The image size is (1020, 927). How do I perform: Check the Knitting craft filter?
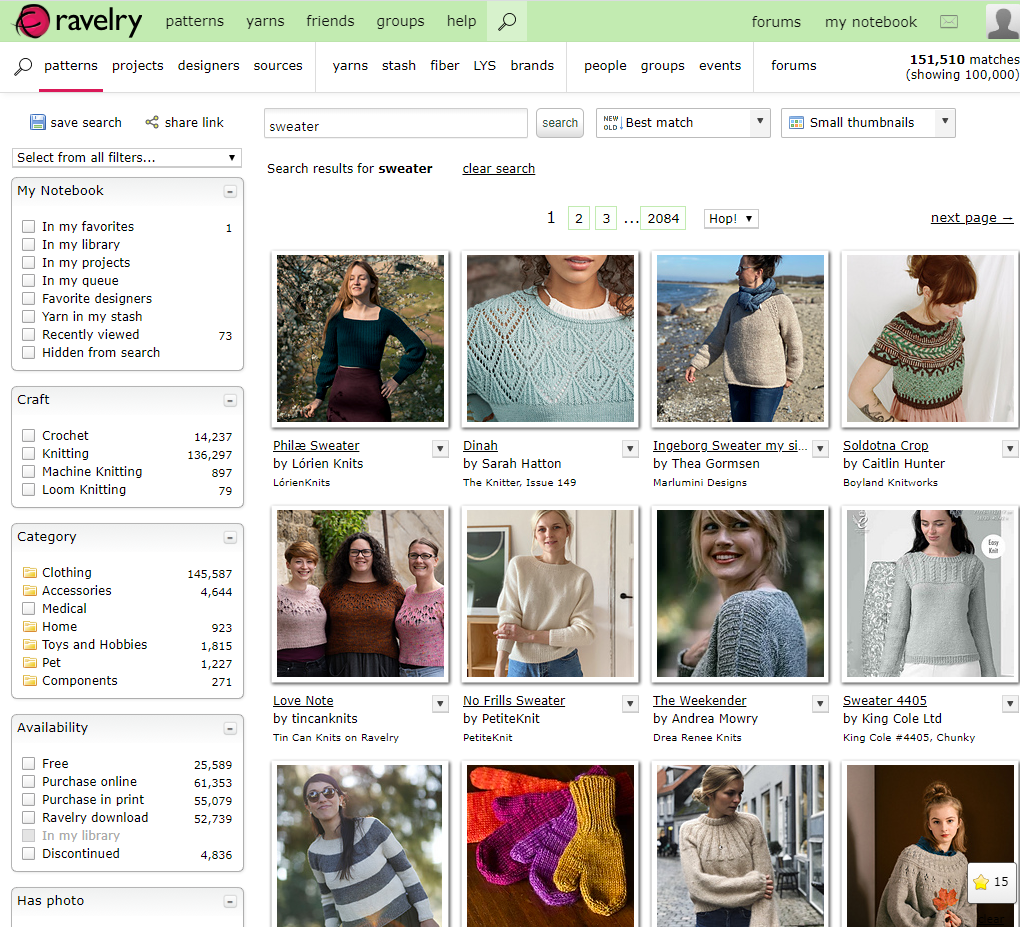(x=28, y=453)
